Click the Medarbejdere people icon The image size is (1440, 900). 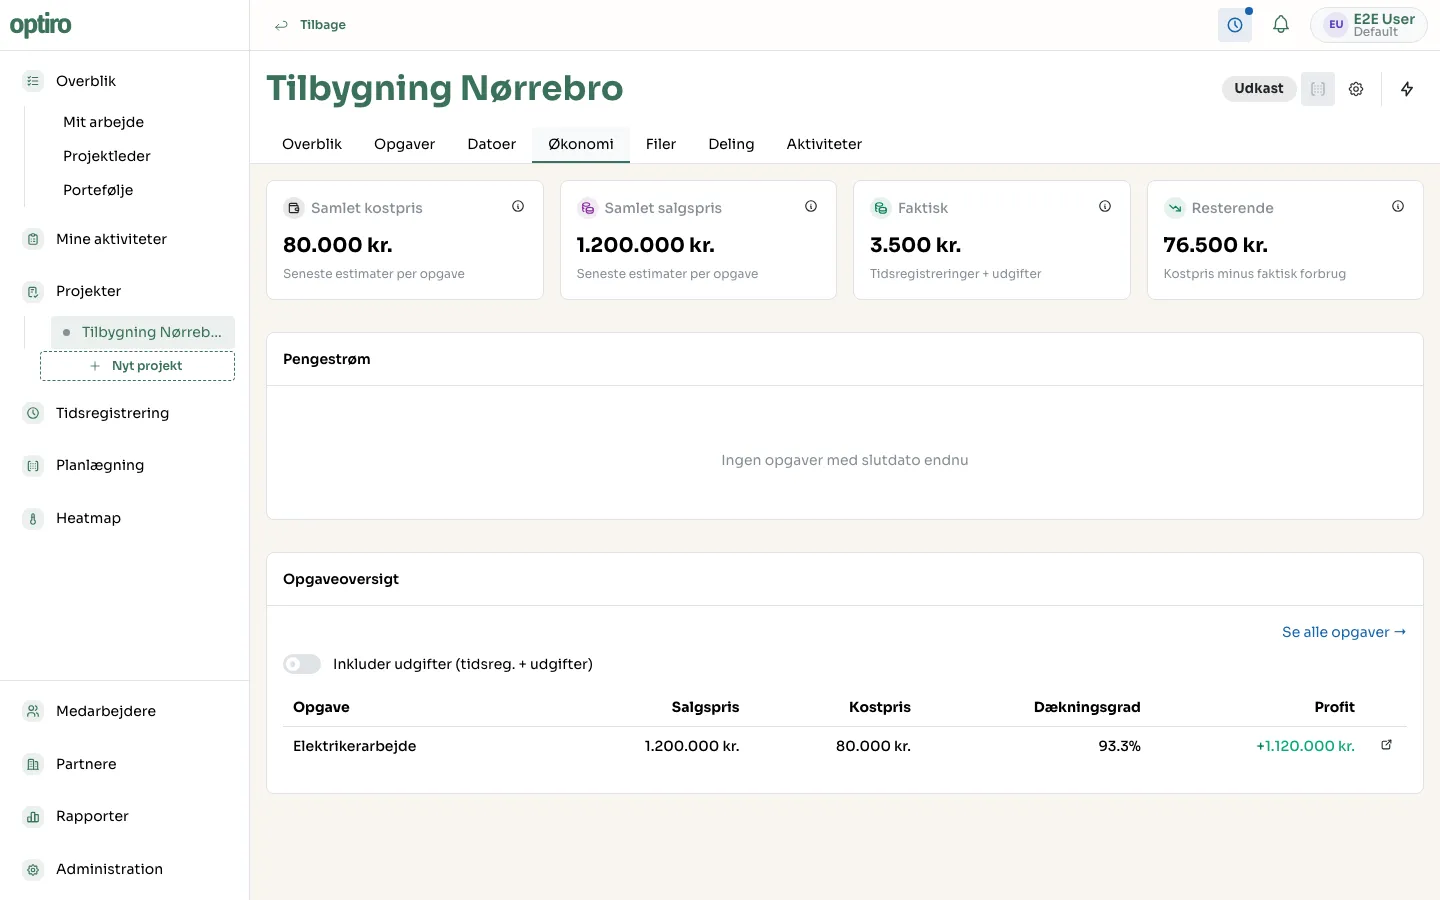(33, 711)
